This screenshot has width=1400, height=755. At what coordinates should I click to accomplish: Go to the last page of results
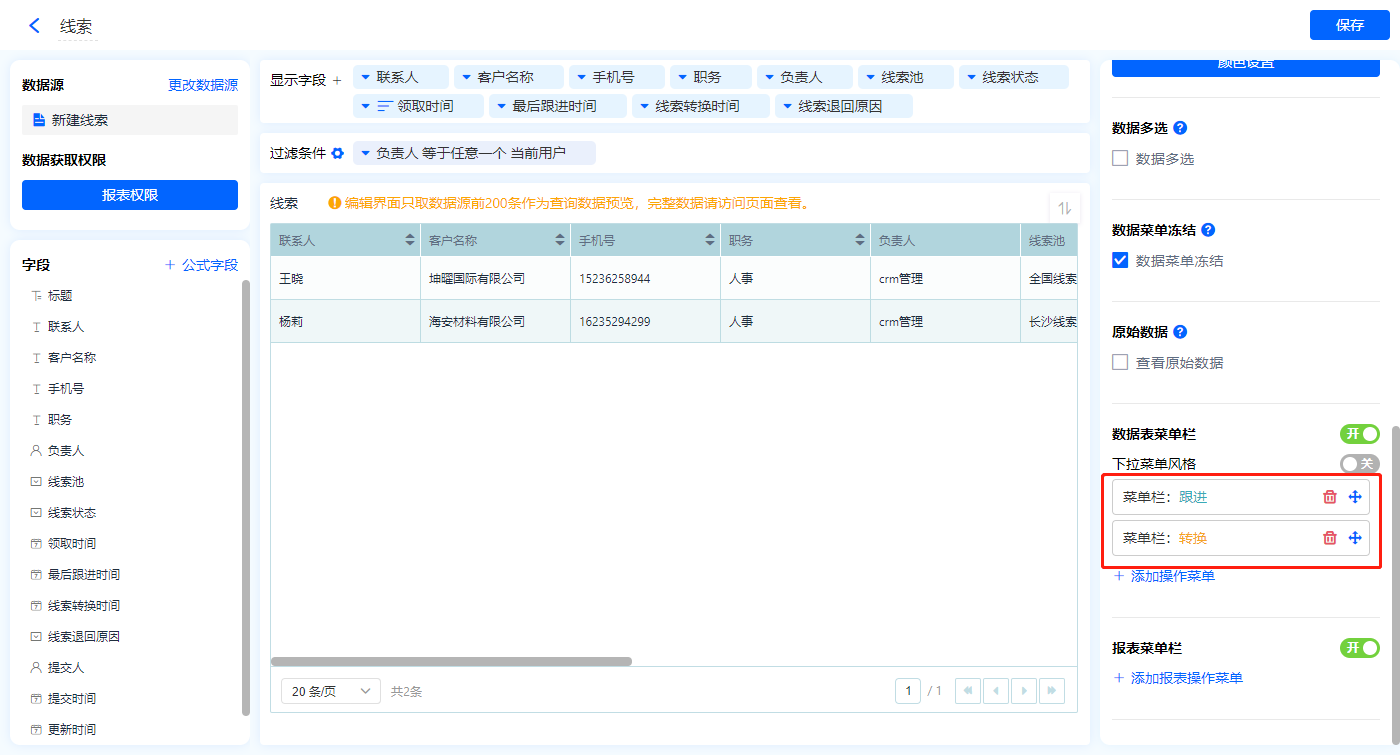[x=1051, y=691]
